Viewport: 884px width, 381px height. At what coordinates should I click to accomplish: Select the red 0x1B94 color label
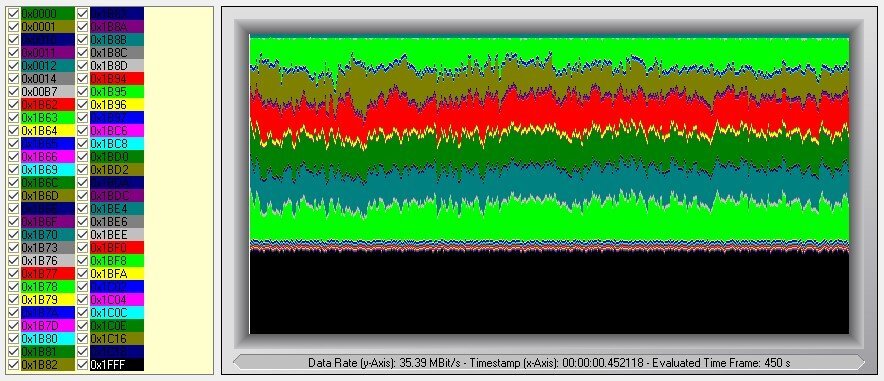point(117,78)
